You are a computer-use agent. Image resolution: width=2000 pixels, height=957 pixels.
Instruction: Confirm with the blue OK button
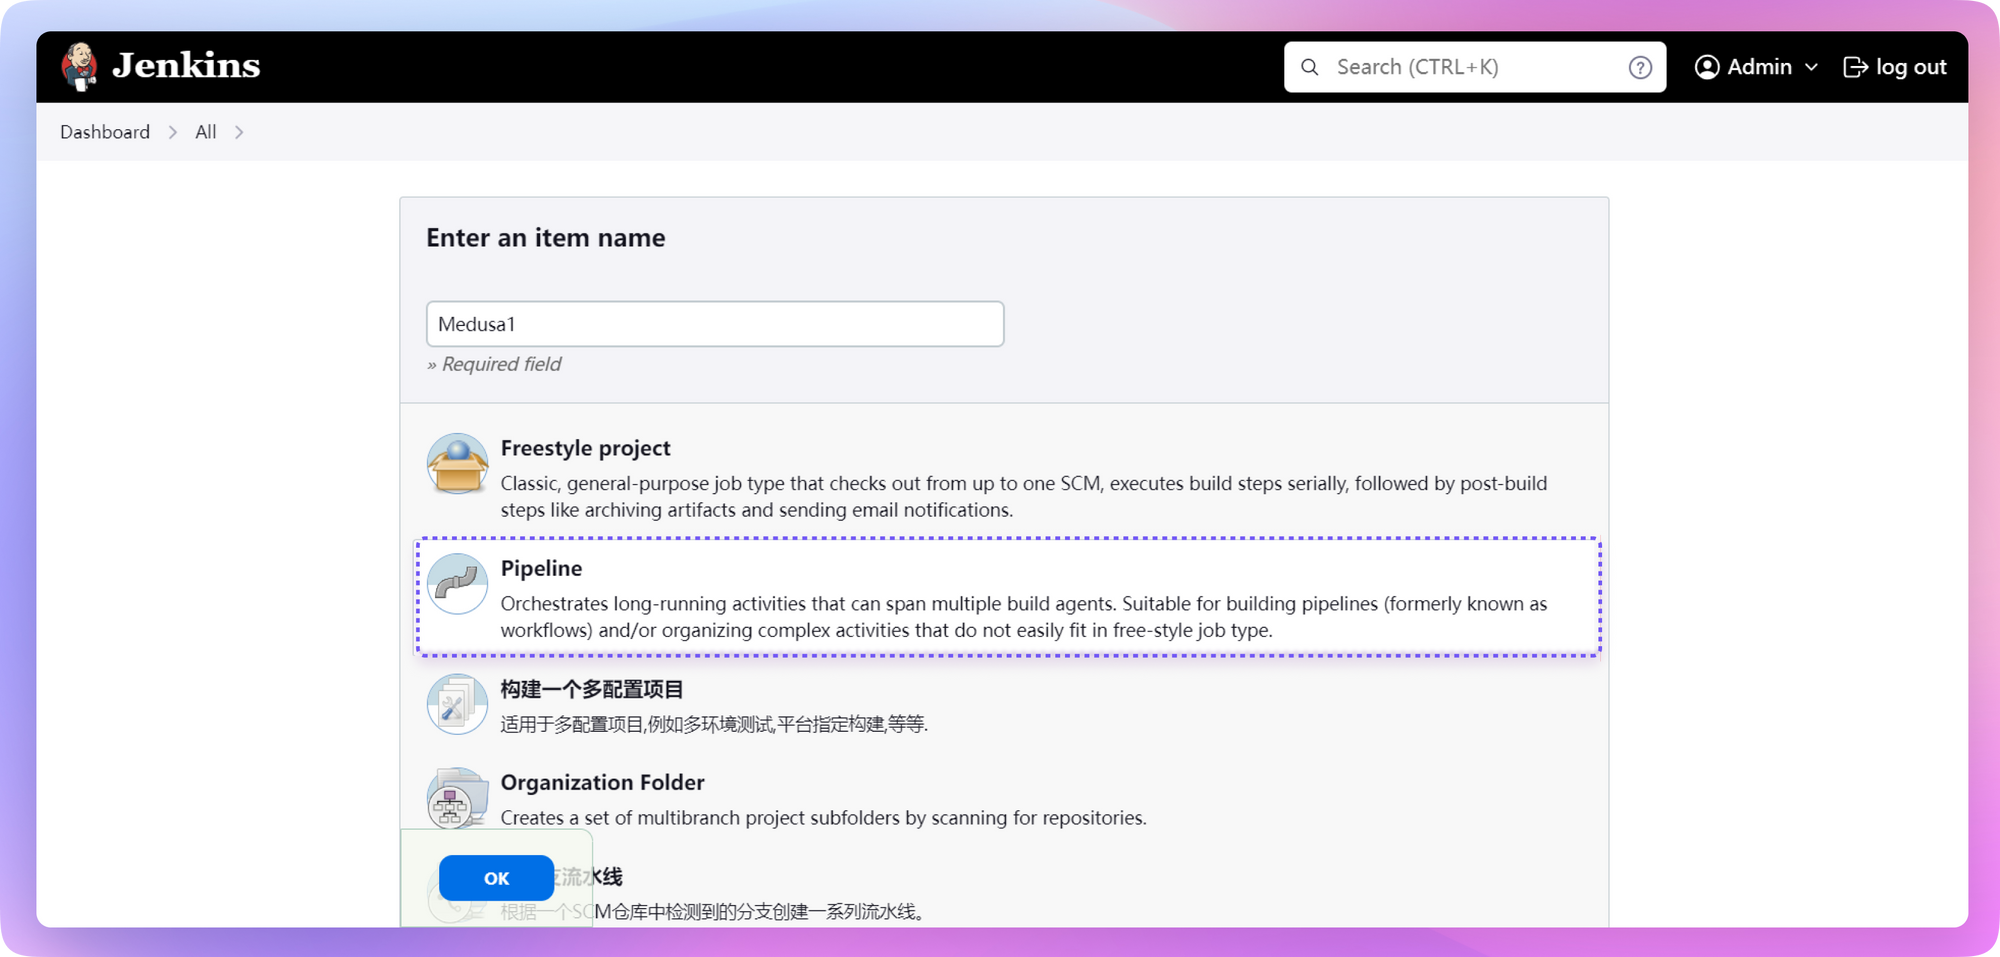click(496, 878)
